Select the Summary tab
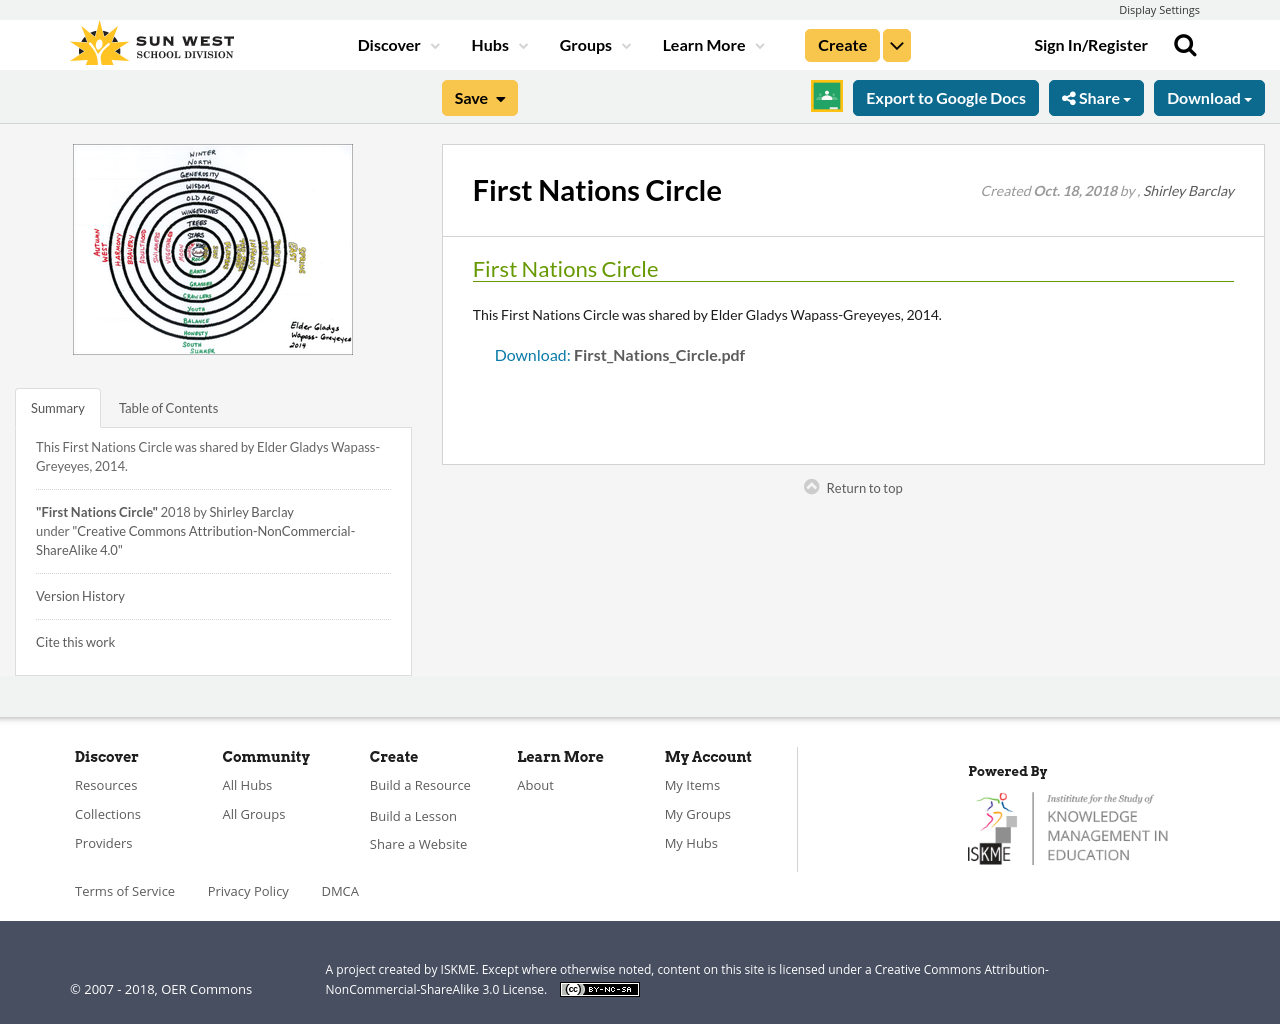The image size is (1280, 1024). tap(57, 407)
